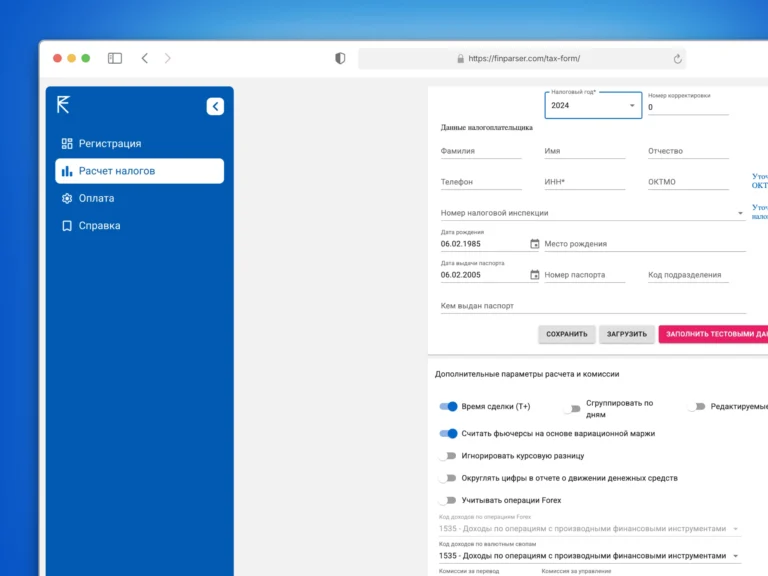Disable the Время сделки (T+) toggle
Viewport: 768px width, 576px height.
[x=448, y=407]
